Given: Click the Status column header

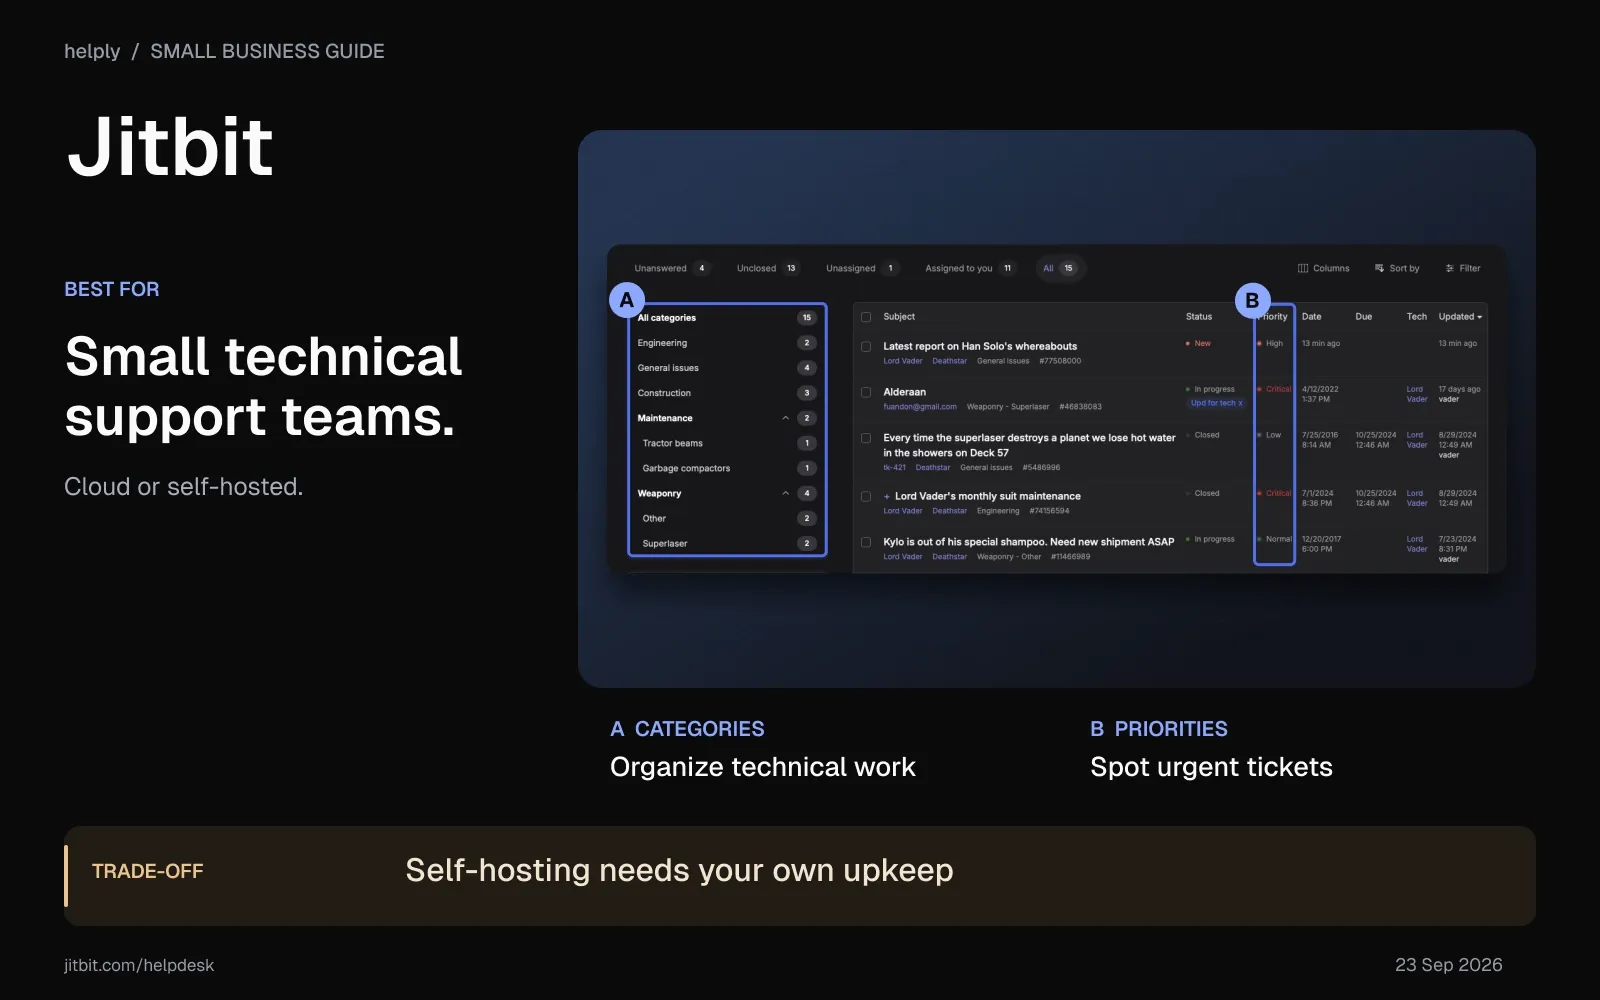Looking at the screenshot, I should tap(1199, 317).
